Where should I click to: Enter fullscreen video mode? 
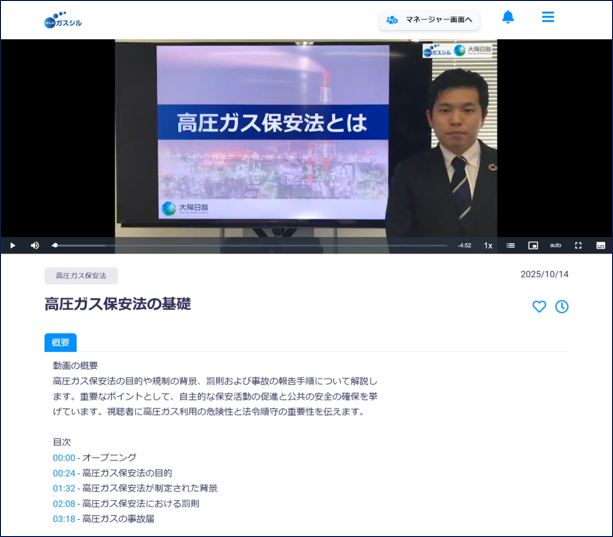(x=578, y=245)
